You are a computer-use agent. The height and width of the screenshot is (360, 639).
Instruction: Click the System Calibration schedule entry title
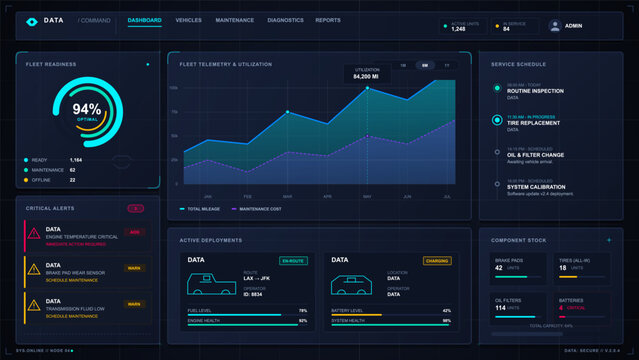coord(536,187)
